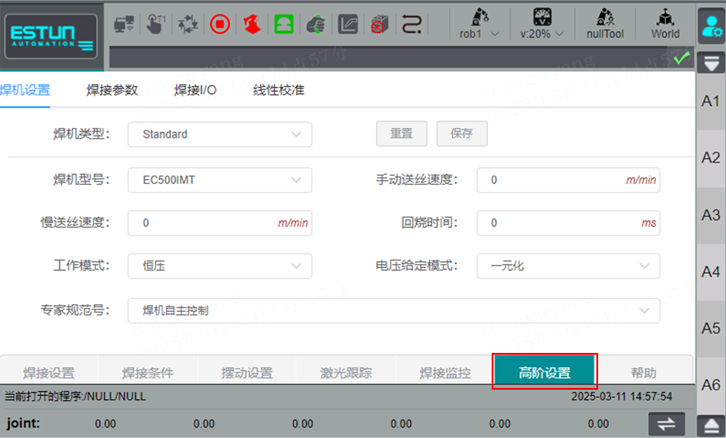The image size is (726, 438).
Task: Click the 保存 button
Action: coord(462,133)
